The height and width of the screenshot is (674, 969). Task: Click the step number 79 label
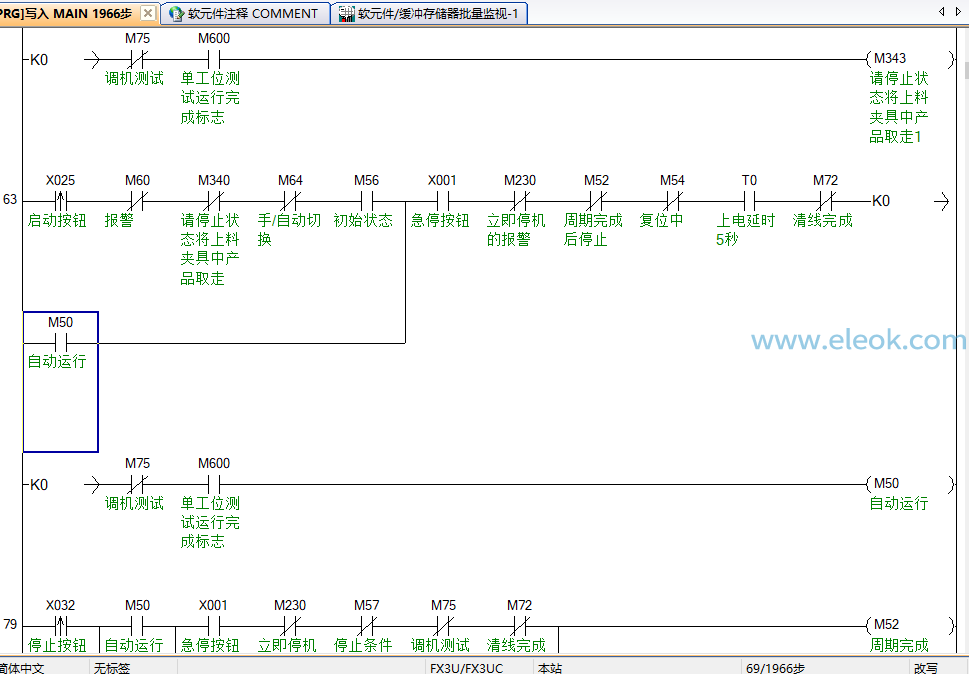[11, 624]
